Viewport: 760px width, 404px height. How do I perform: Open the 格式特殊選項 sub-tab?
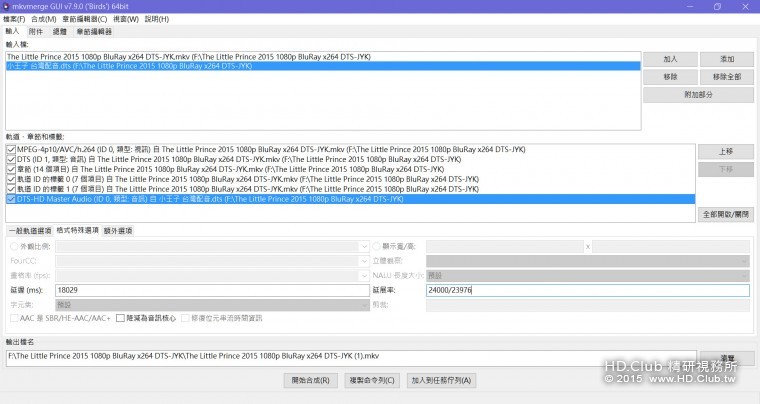click(78, 230)
